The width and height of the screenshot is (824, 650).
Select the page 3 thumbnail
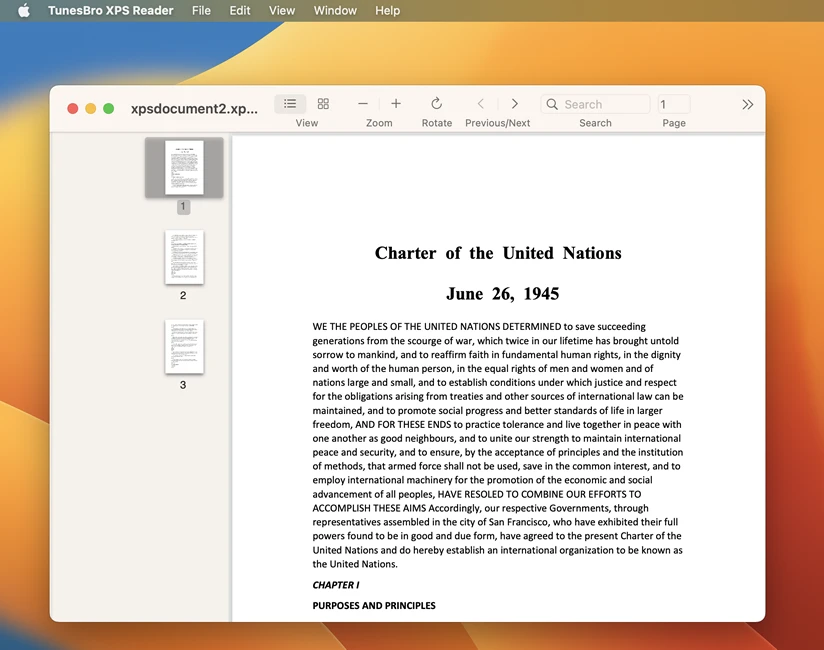[x=184, y=345]
